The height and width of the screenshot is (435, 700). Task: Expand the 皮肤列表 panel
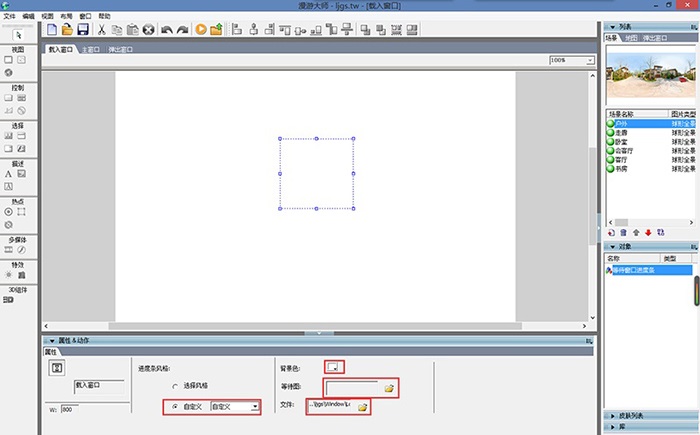pos(613,416)
